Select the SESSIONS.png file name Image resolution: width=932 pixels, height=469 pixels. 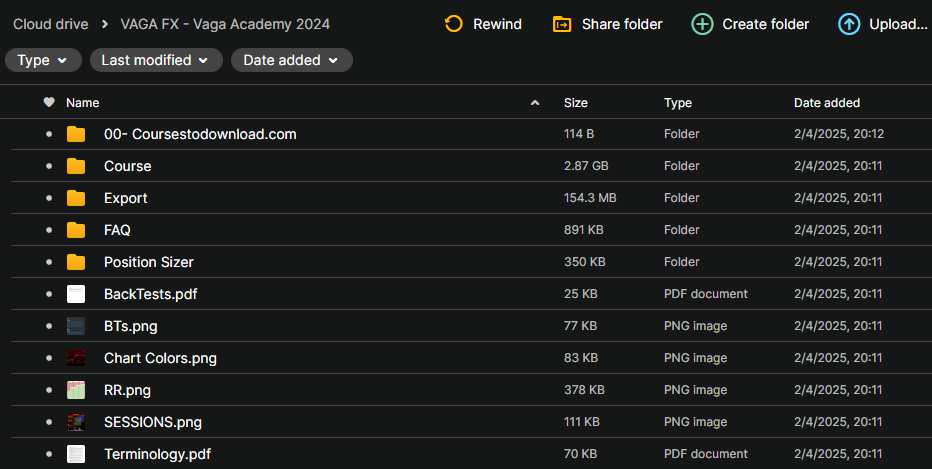tap(153, 422)
